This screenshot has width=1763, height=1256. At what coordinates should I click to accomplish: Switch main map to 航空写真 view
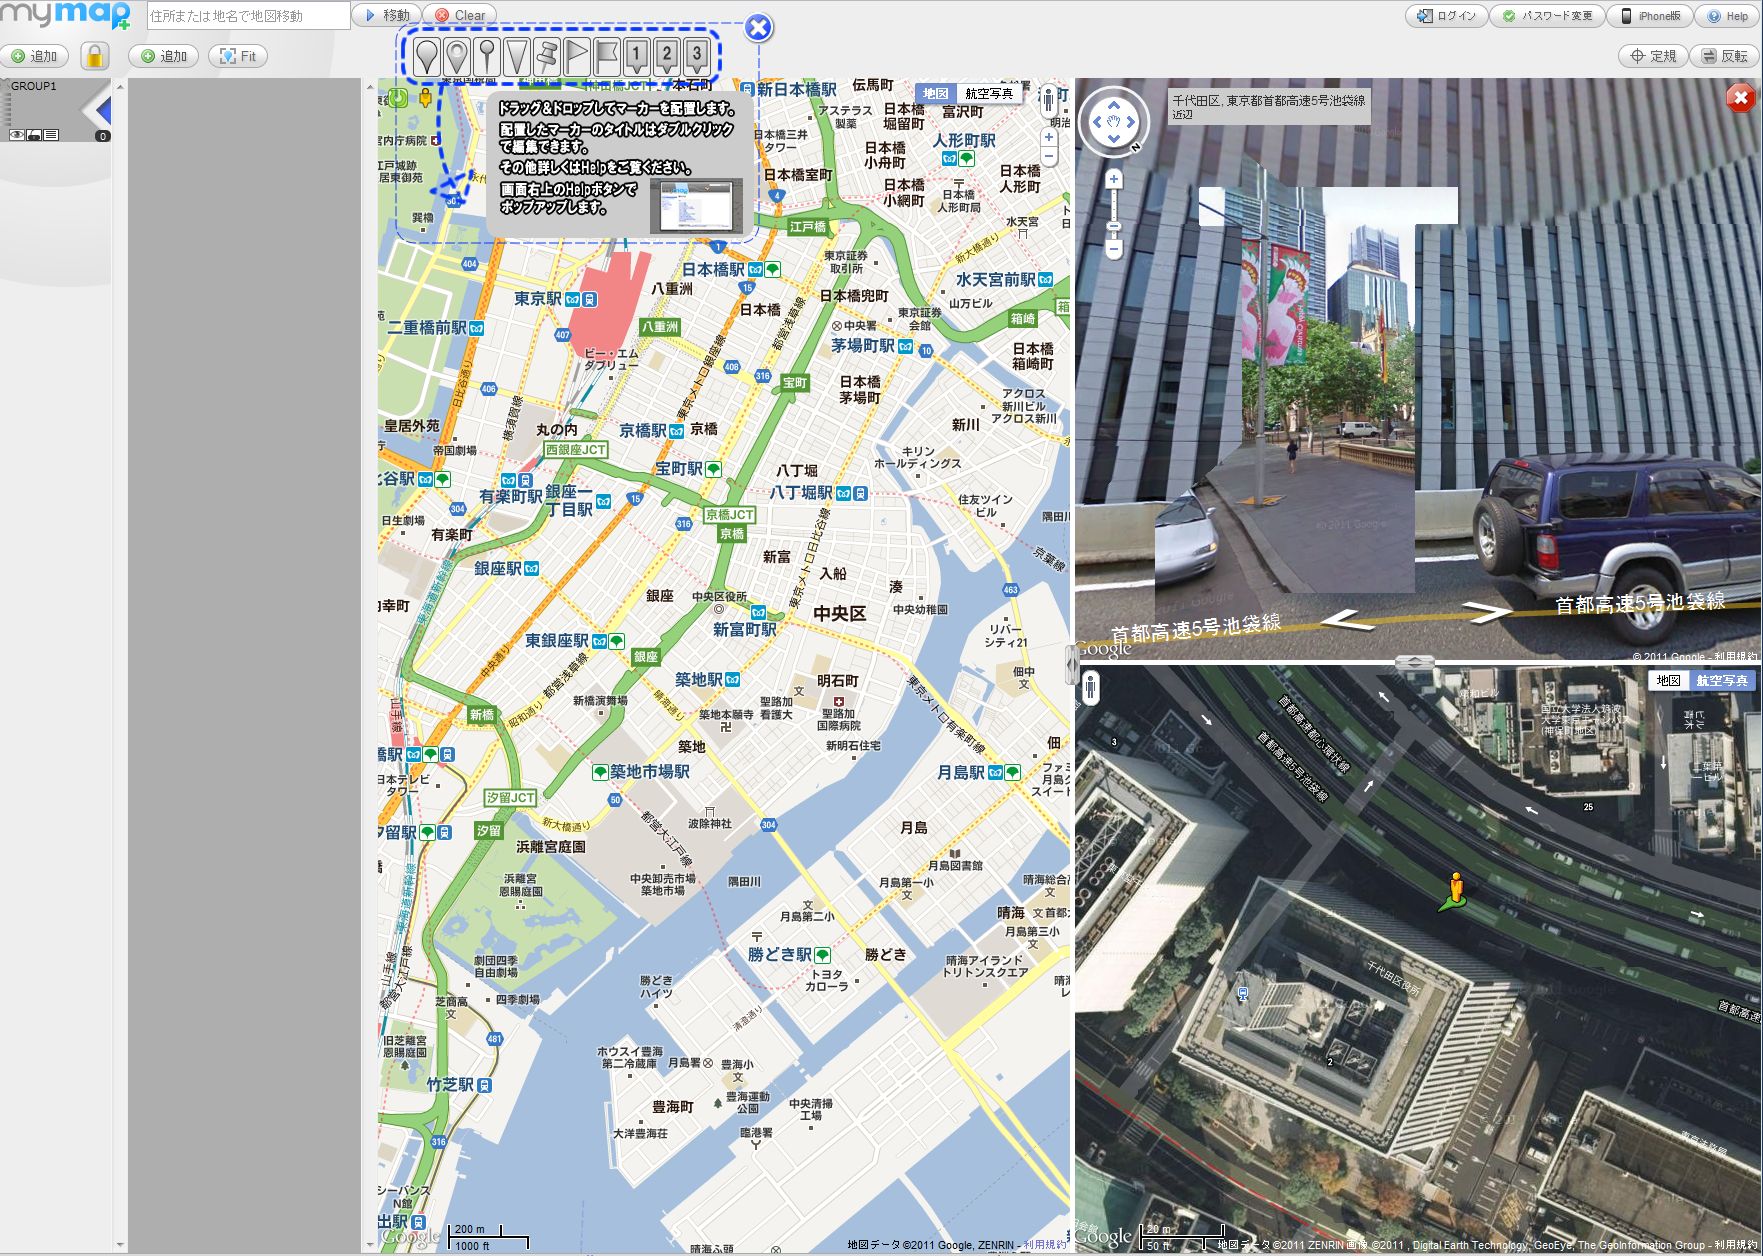click(989, 93)
